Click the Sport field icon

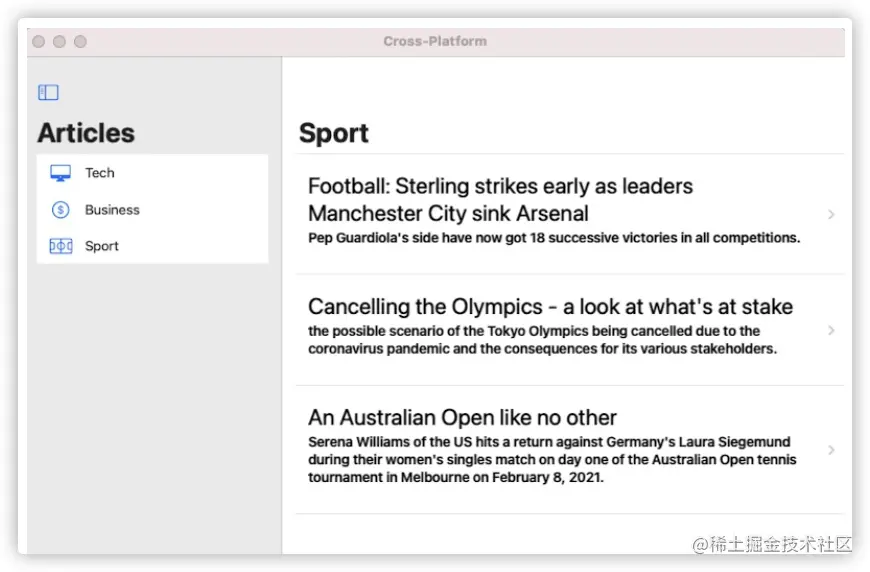(60, 246)
